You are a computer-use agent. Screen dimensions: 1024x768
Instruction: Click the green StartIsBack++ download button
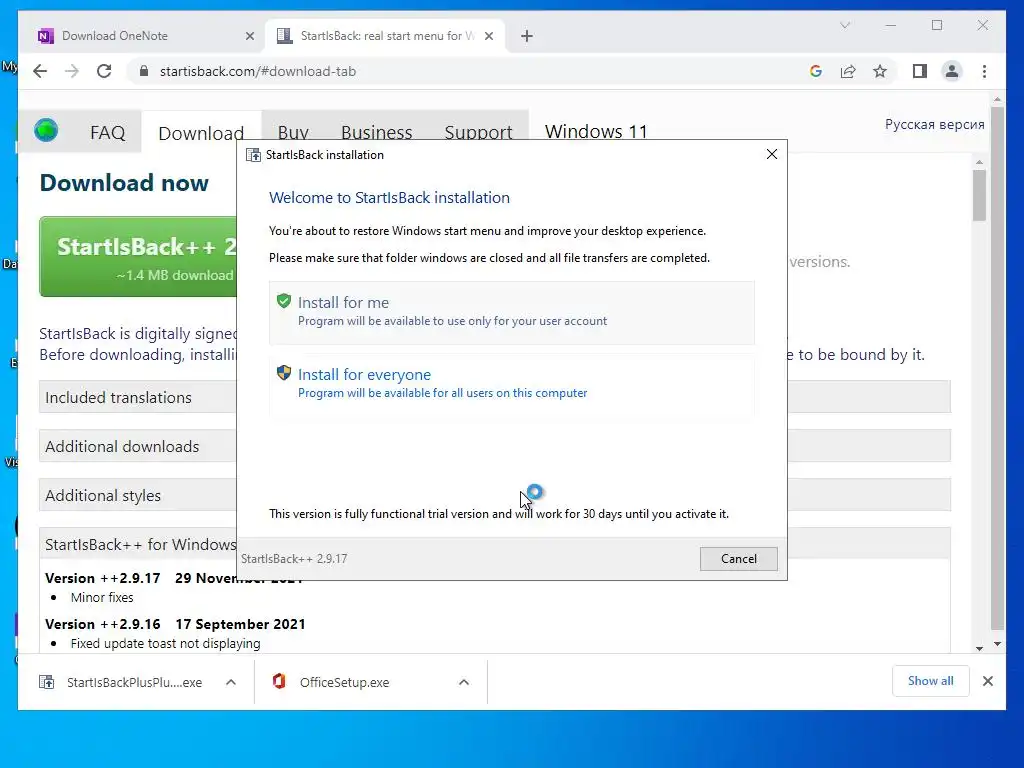coord(138,257)
